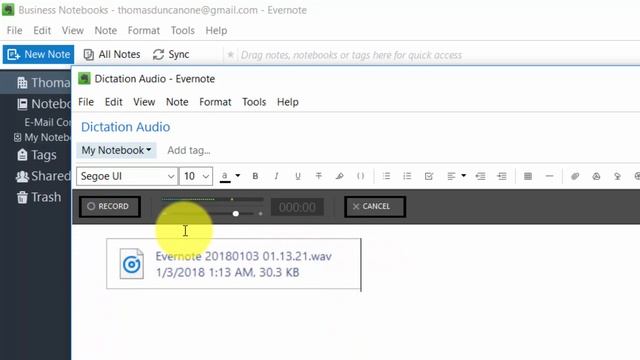
Task: Click the increase volume plus icon
Action: [260, 213]
